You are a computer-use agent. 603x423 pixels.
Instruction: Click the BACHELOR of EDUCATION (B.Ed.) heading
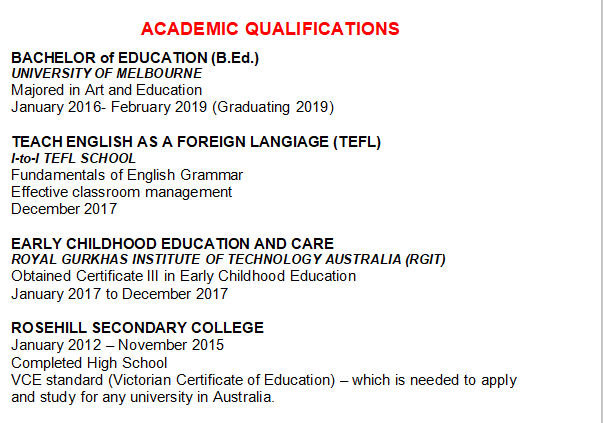click(135, 58)
